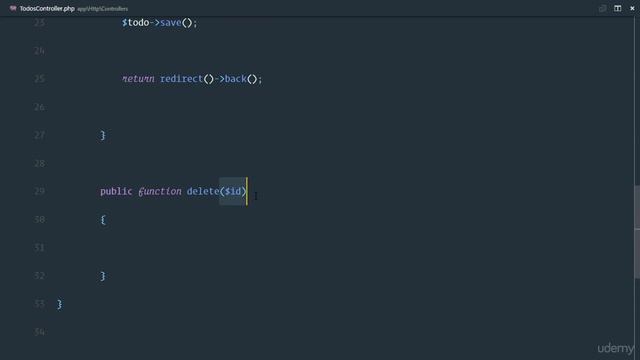The width and height of the screenshot is (640, 360).
Task: Click line number 25 in gutter
Action: coord(39,79)
